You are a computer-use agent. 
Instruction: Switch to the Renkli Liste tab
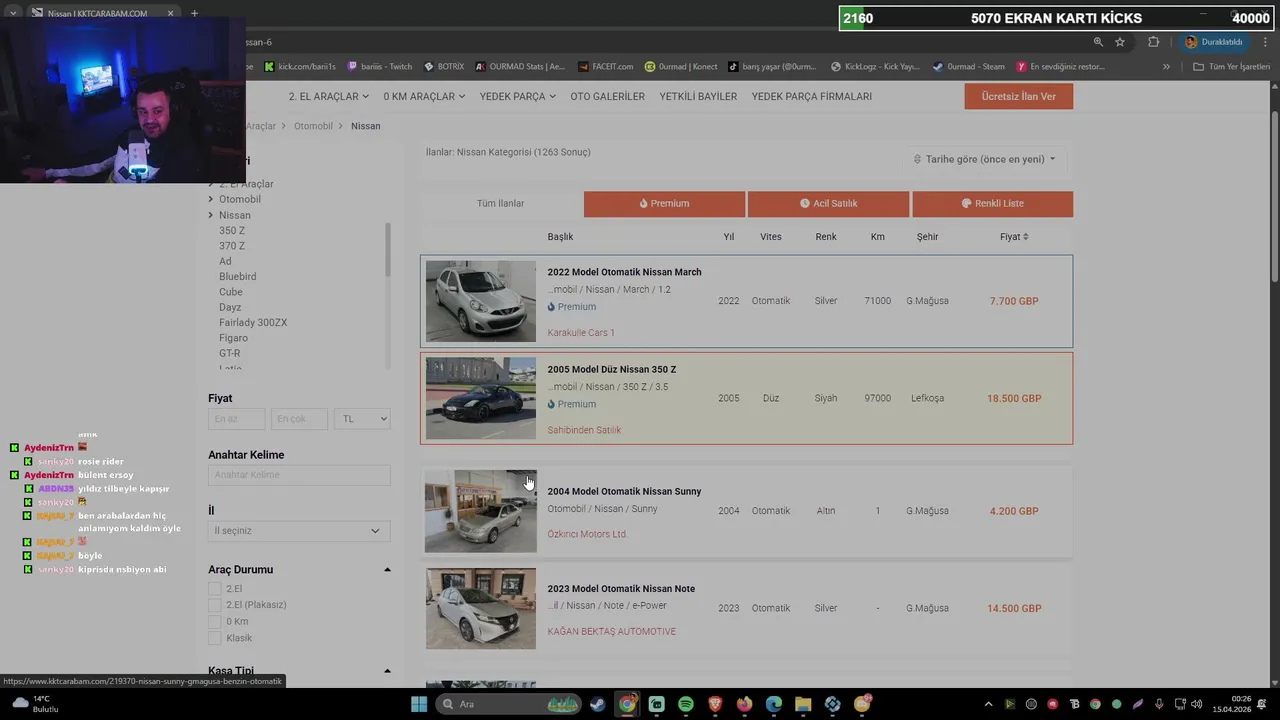(992, 203)
